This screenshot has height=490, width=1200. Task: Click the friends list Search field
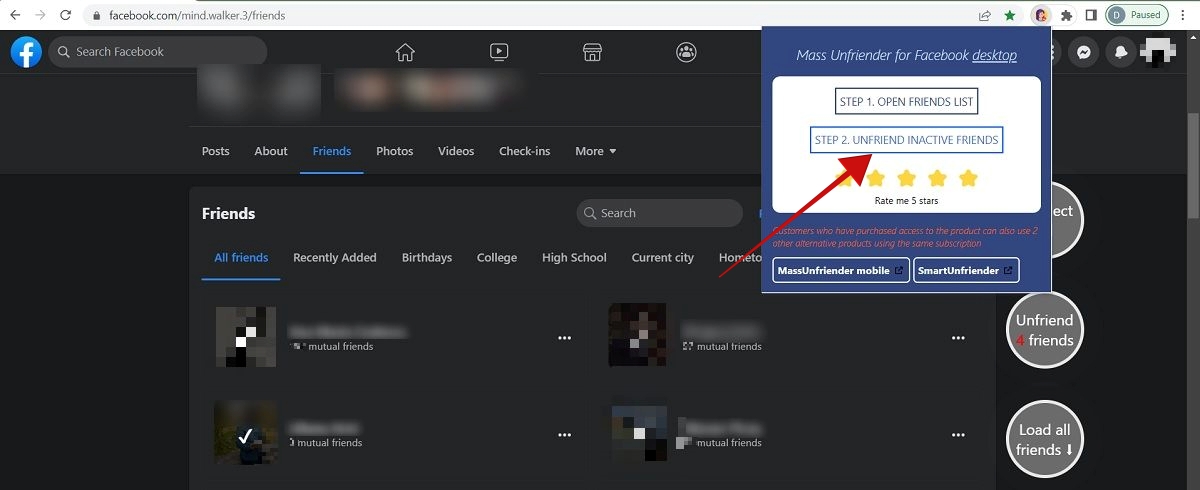660,213
